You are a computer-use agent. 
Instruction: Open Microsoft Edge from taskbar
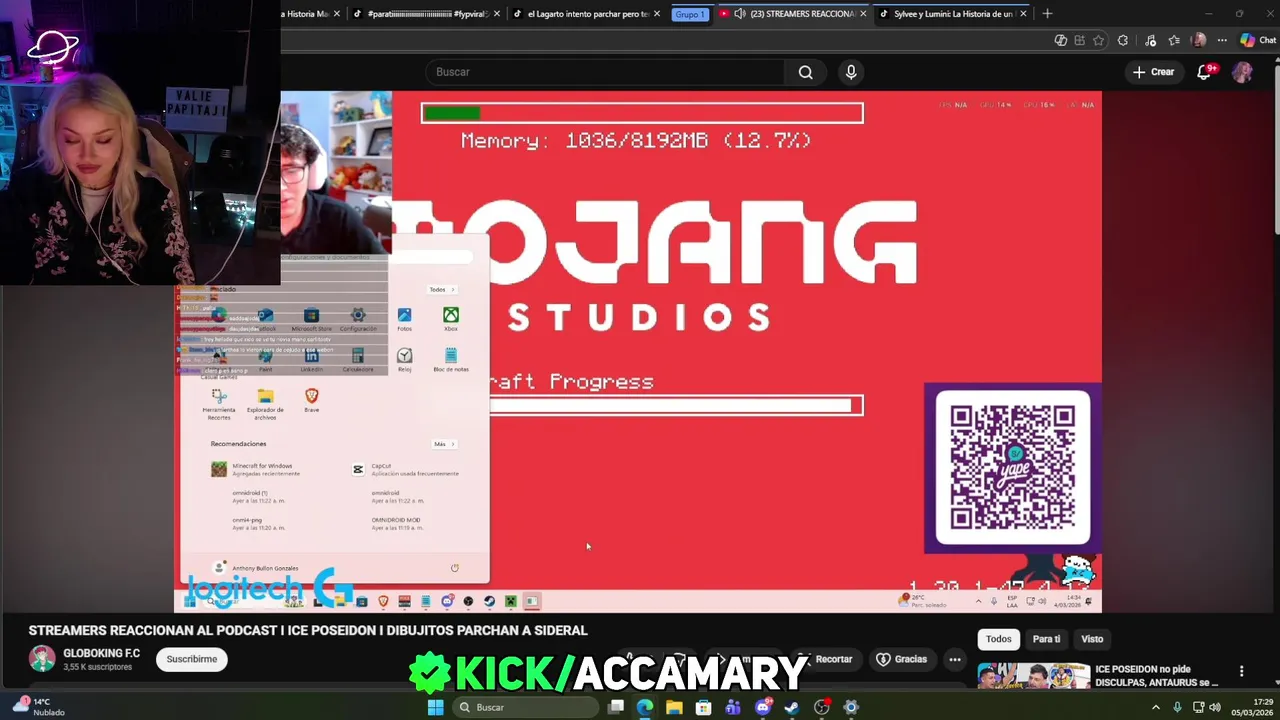645,707
